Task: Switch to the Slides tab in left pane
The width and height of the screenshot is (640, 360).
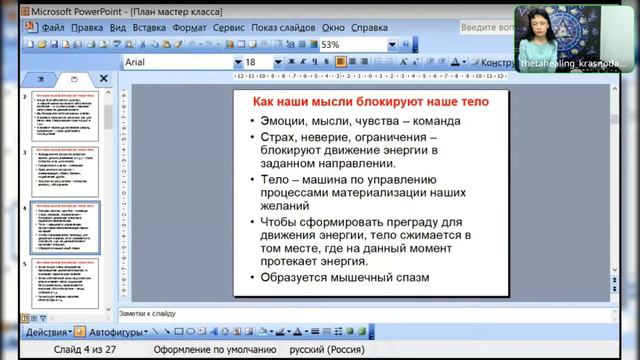Action: click(74, 79)
